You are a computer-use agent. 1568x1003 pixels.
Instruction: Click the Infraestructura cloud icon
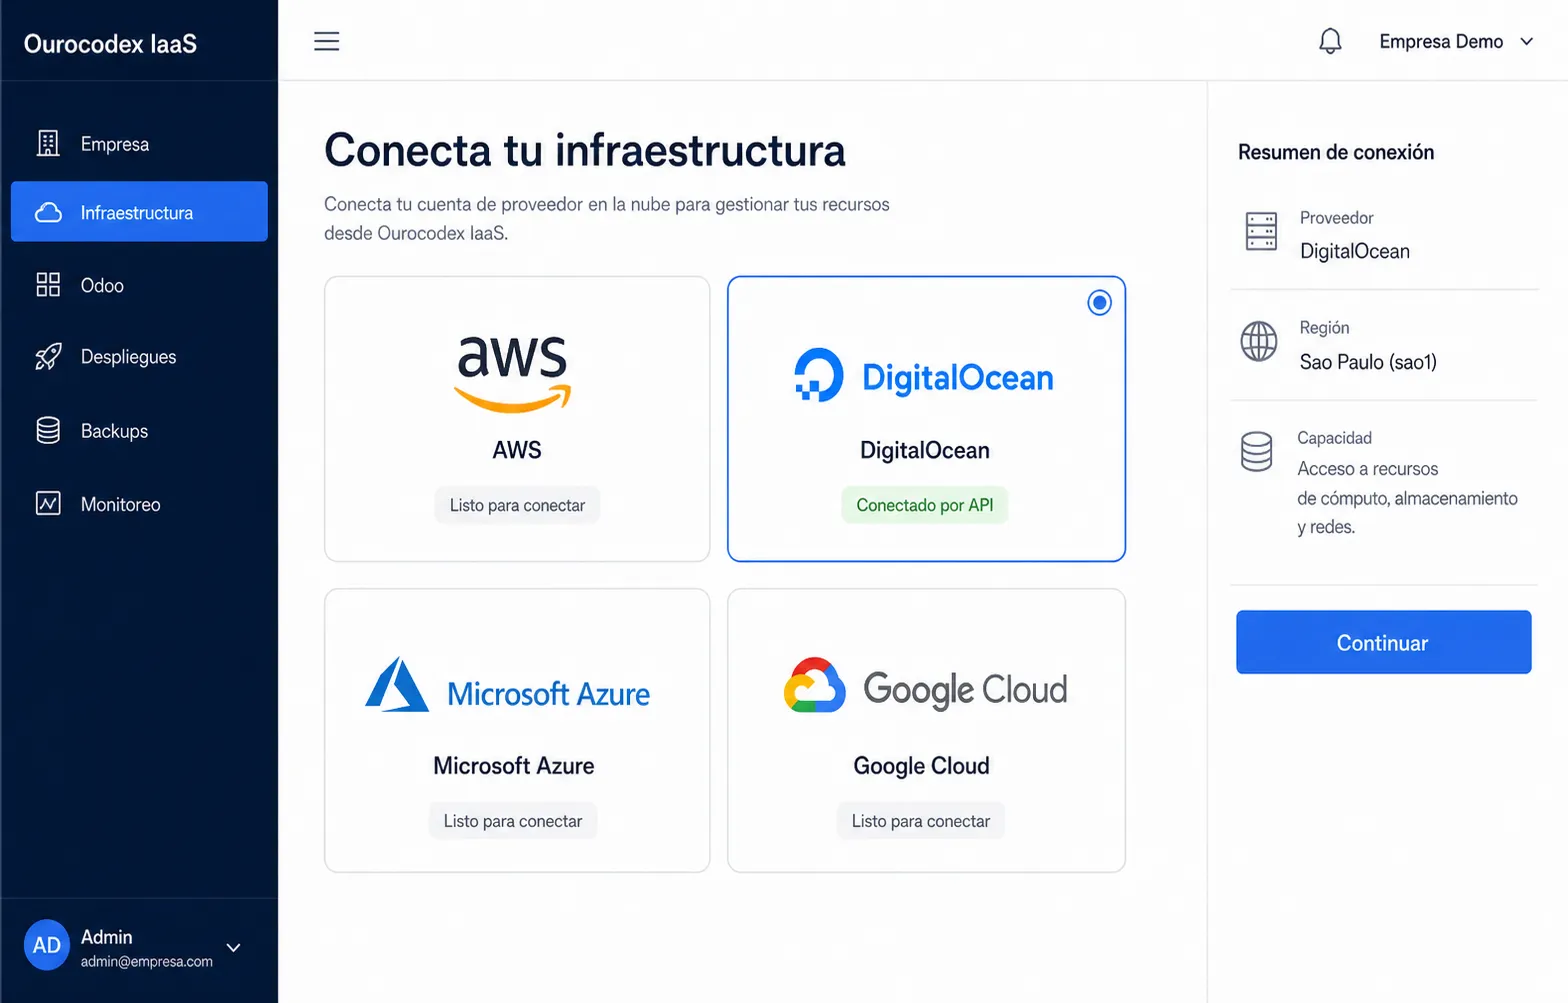(x=48, y=212)
